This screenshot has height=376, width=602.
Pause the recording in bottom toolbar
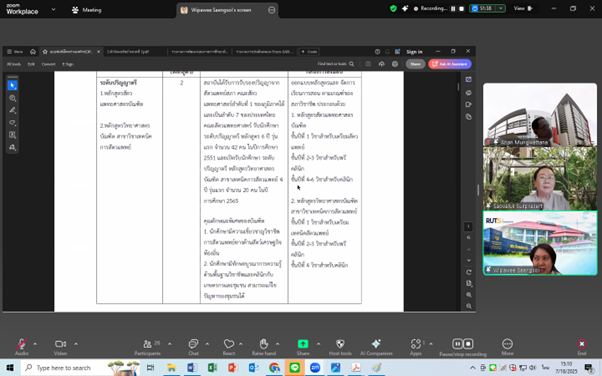(x=457, y=344)
